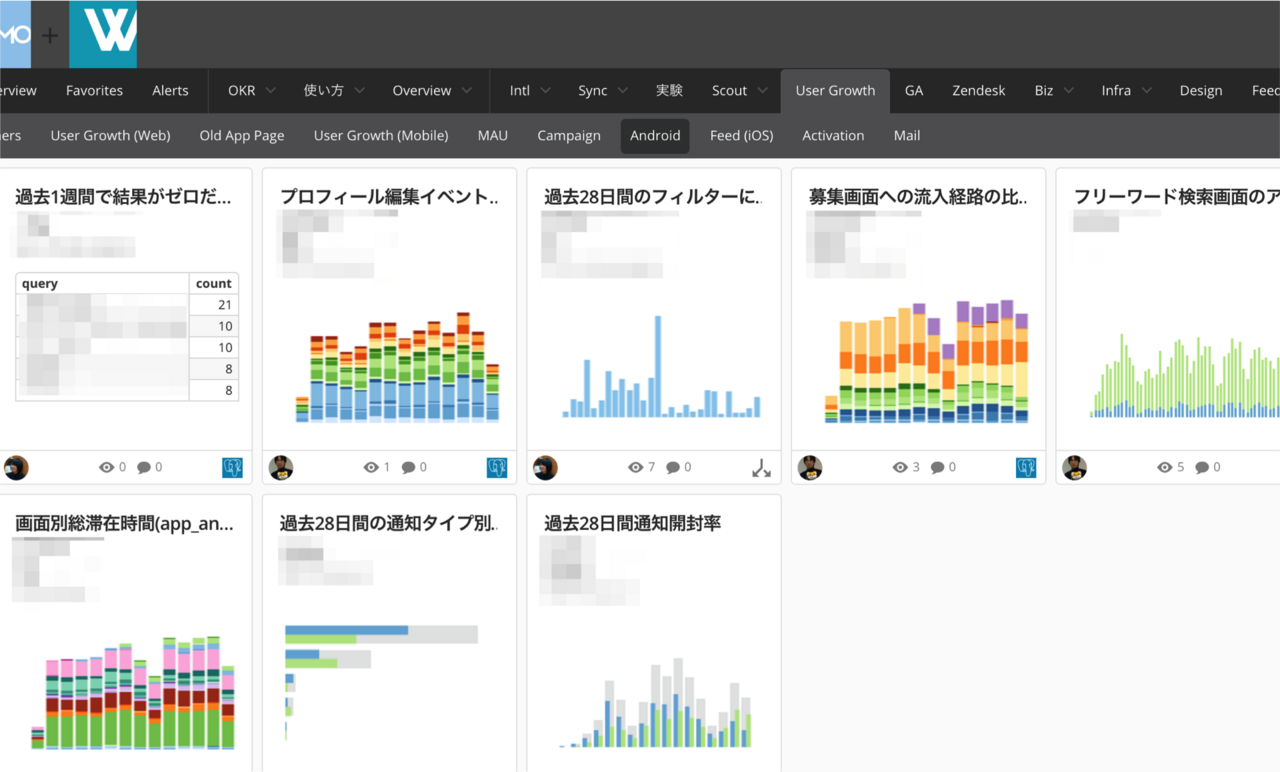The image size is (1280, 772).
Task: Open the 過去28日間通知開封率 card title
Action: point(632,523)
